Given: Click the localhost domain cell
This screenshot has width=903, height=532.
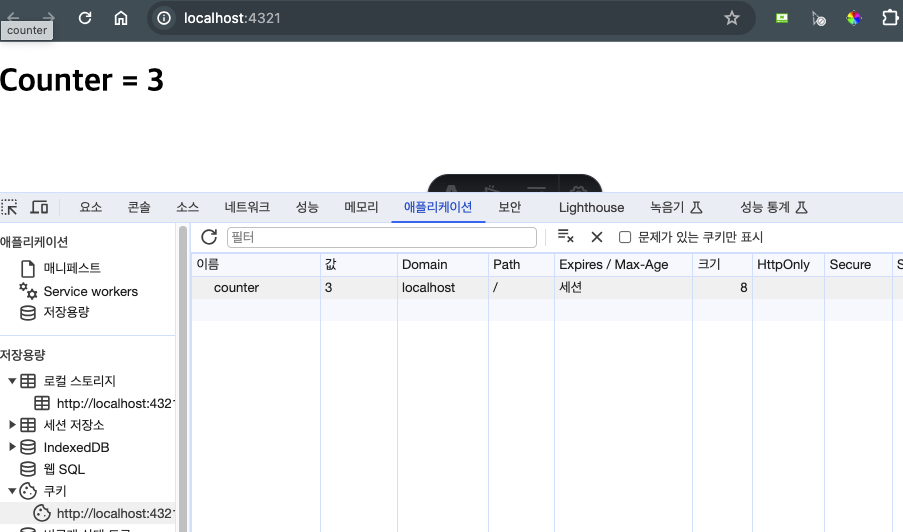Looking at the screenshot, I should [442, 287].
